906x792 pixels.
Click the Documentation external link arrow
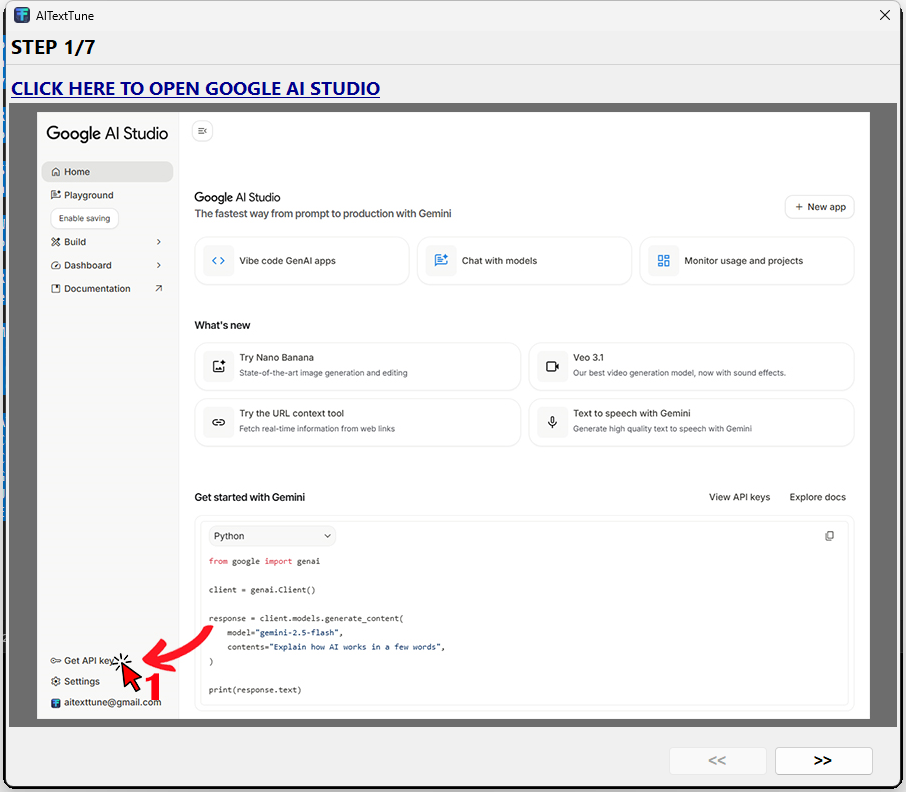point(159,288)
